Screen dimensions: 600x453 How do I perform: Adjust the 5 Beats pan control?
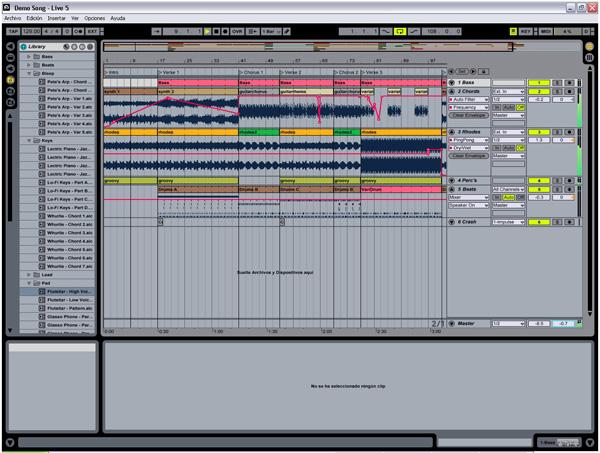coord(563,197)
